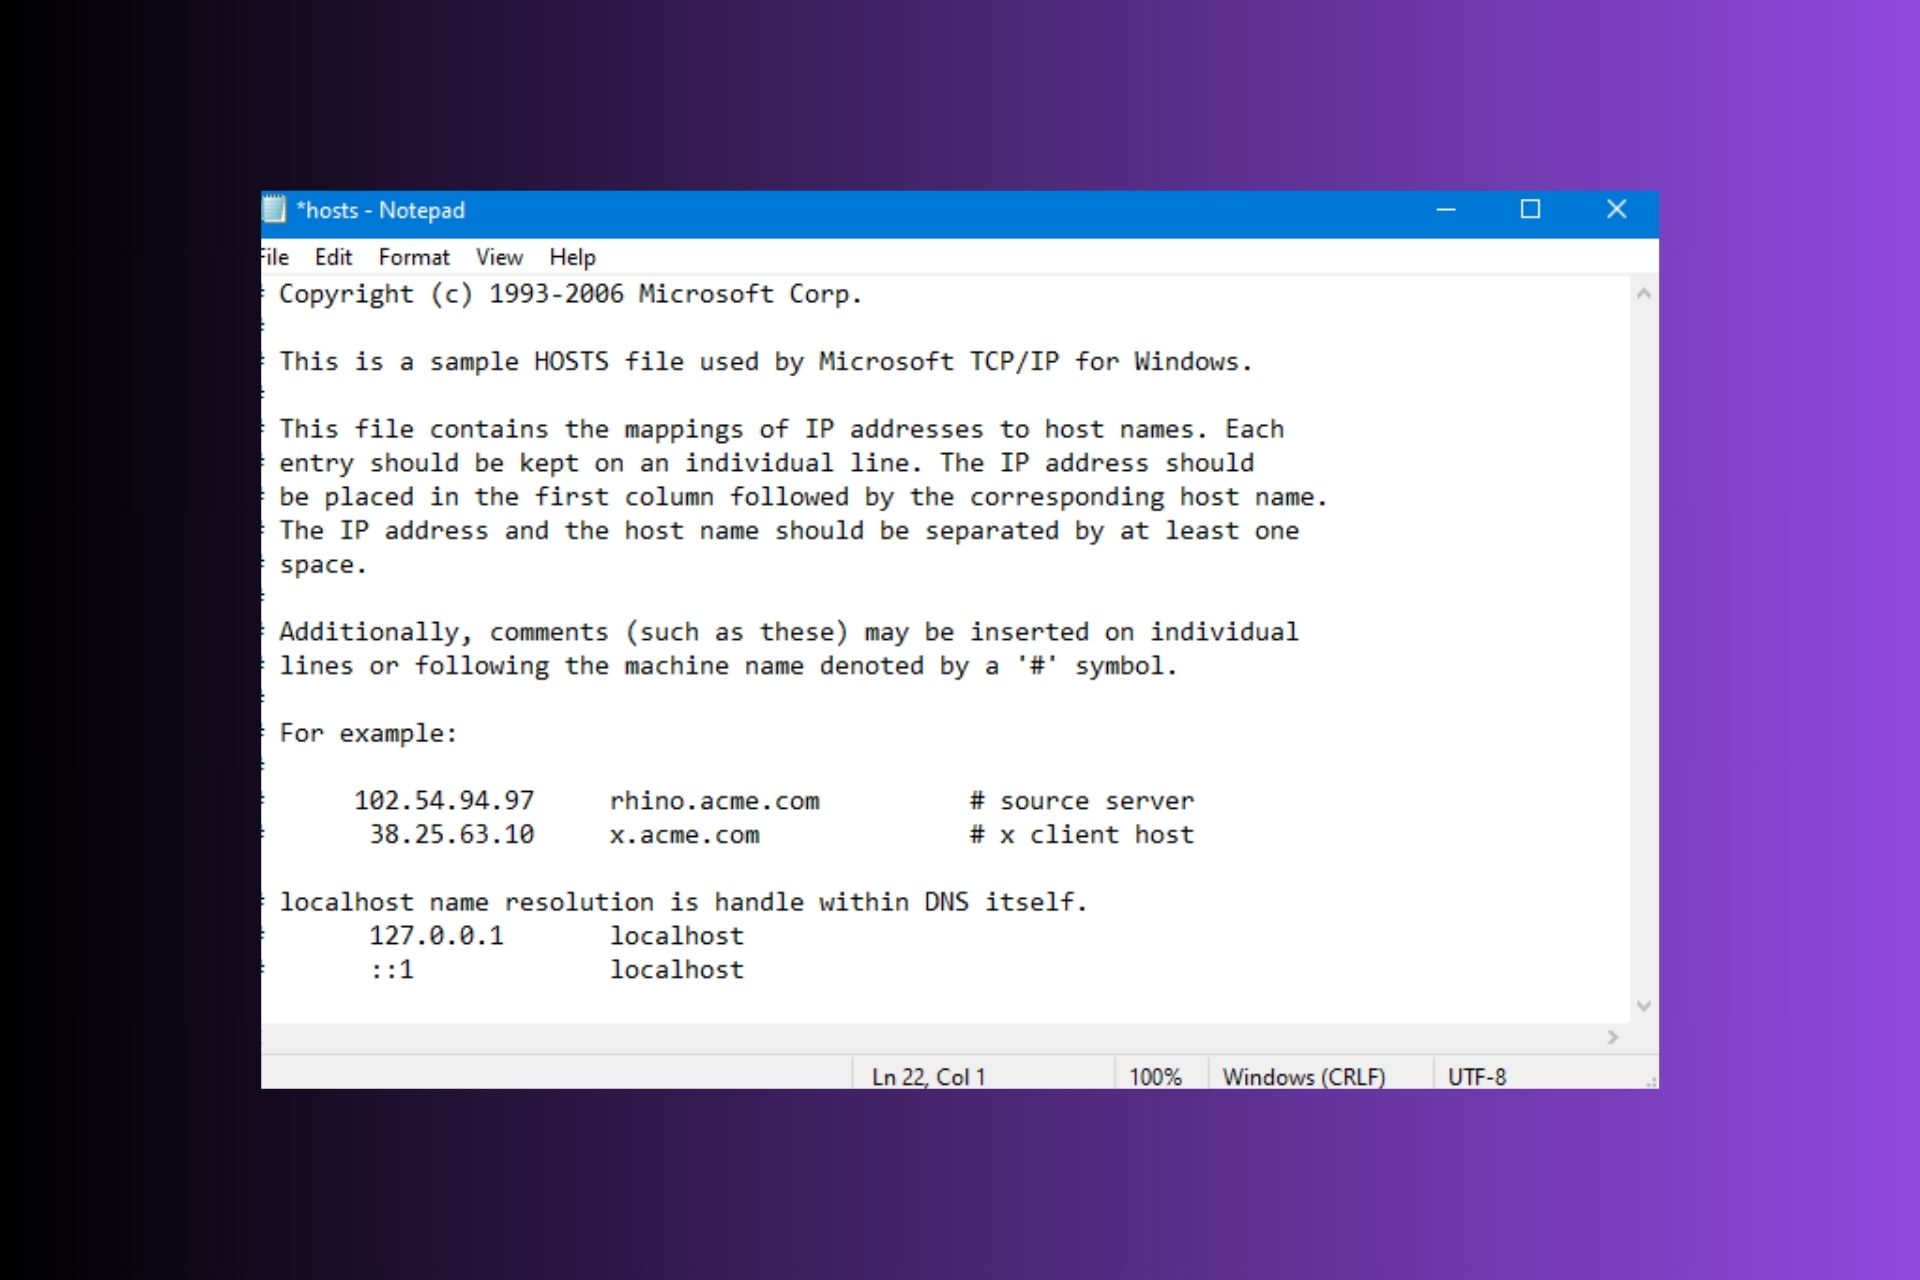Open the Format menu
Screen dimensions: 1920x1280
pos(415,257)
